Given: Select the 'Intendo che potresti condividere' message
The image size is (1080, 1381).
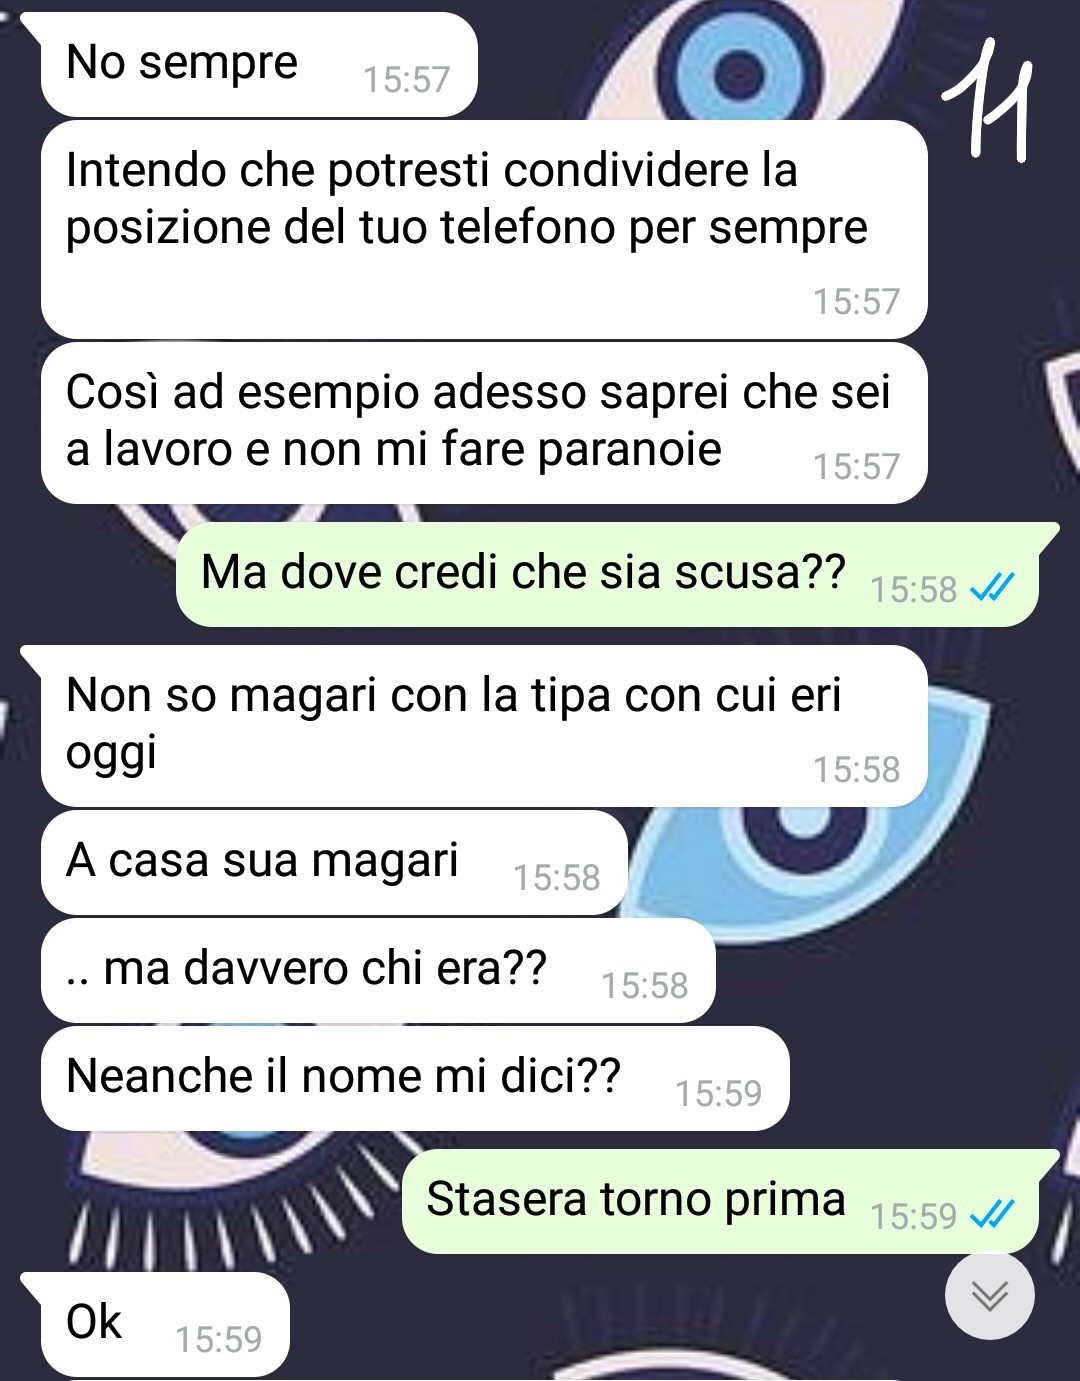Looking at the screenshot, I should [484, 229].
